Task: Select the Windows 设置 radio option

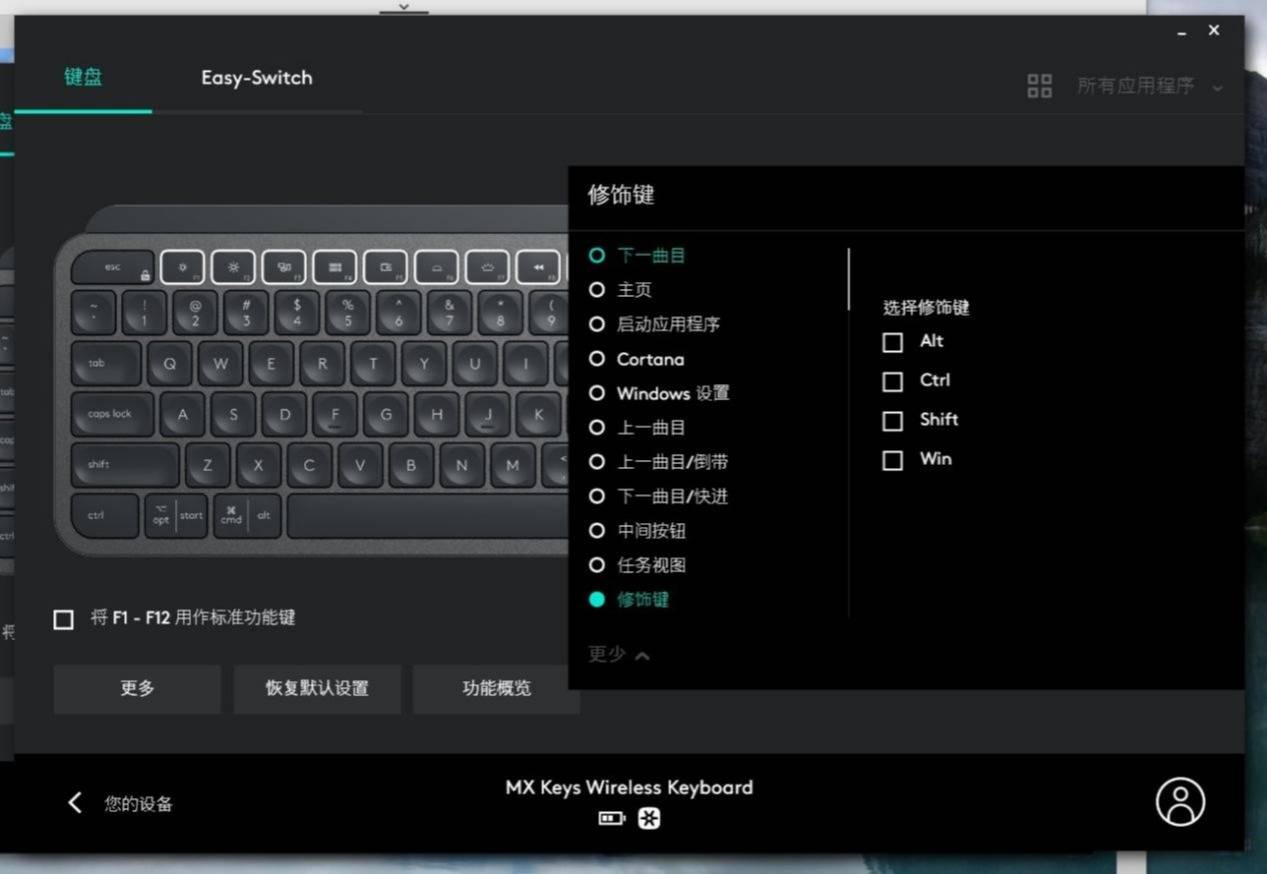Action: tap(597, 393)
